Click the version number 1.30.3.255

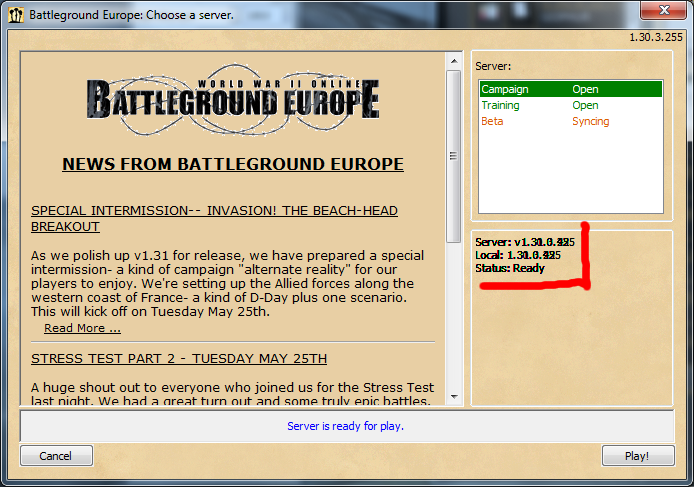pyautogui.click(x=656, y=37)
